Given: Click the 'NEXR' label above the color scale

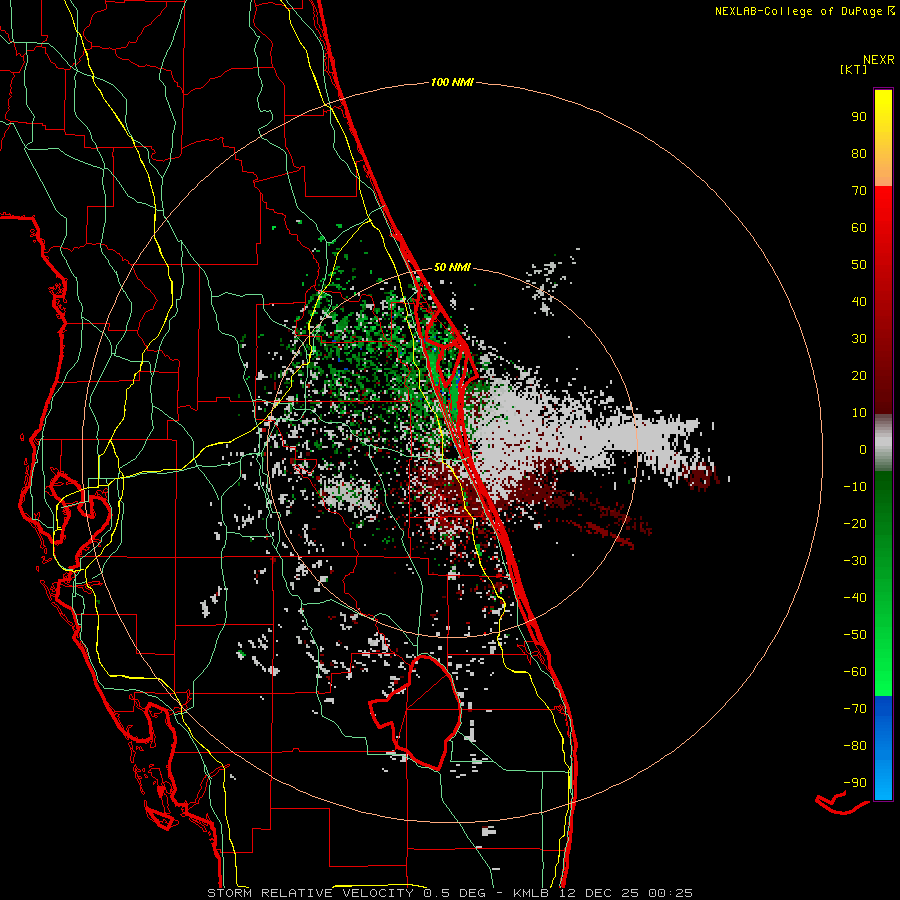Looking at the screenshot, I should 879,60.
